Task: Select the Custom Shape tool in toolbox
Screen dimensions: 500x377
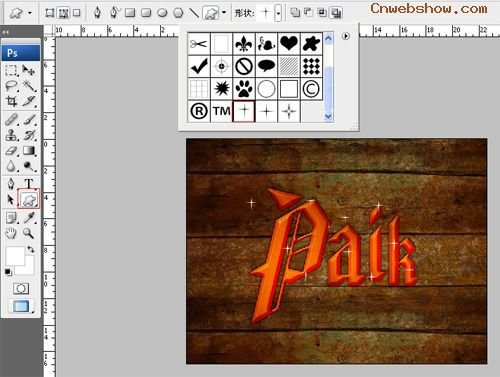Action: (29, 199)
